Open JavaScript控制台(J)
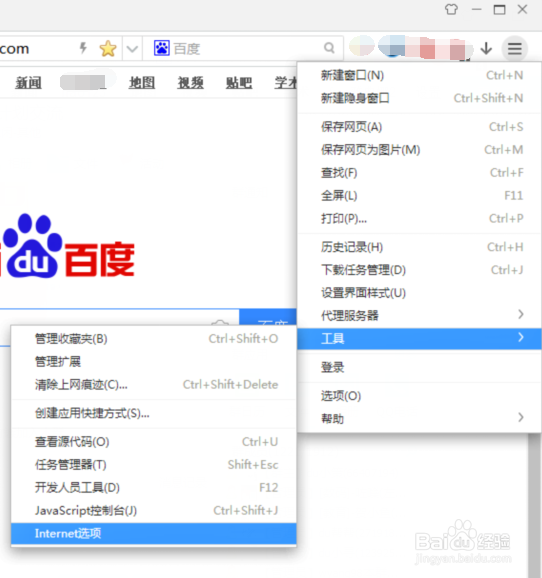The height and width of the screenshot is (578, 542). pos(154,511)
